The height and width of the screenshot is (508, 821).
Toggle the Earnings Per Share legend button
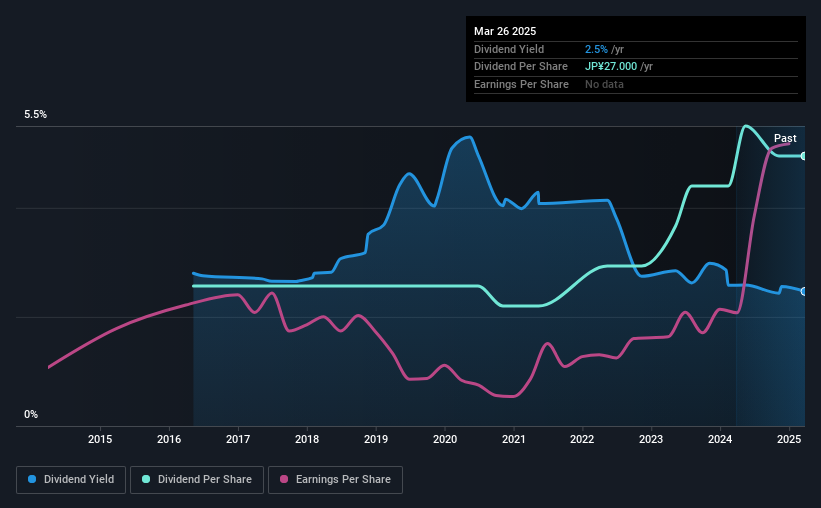(335, 480)
